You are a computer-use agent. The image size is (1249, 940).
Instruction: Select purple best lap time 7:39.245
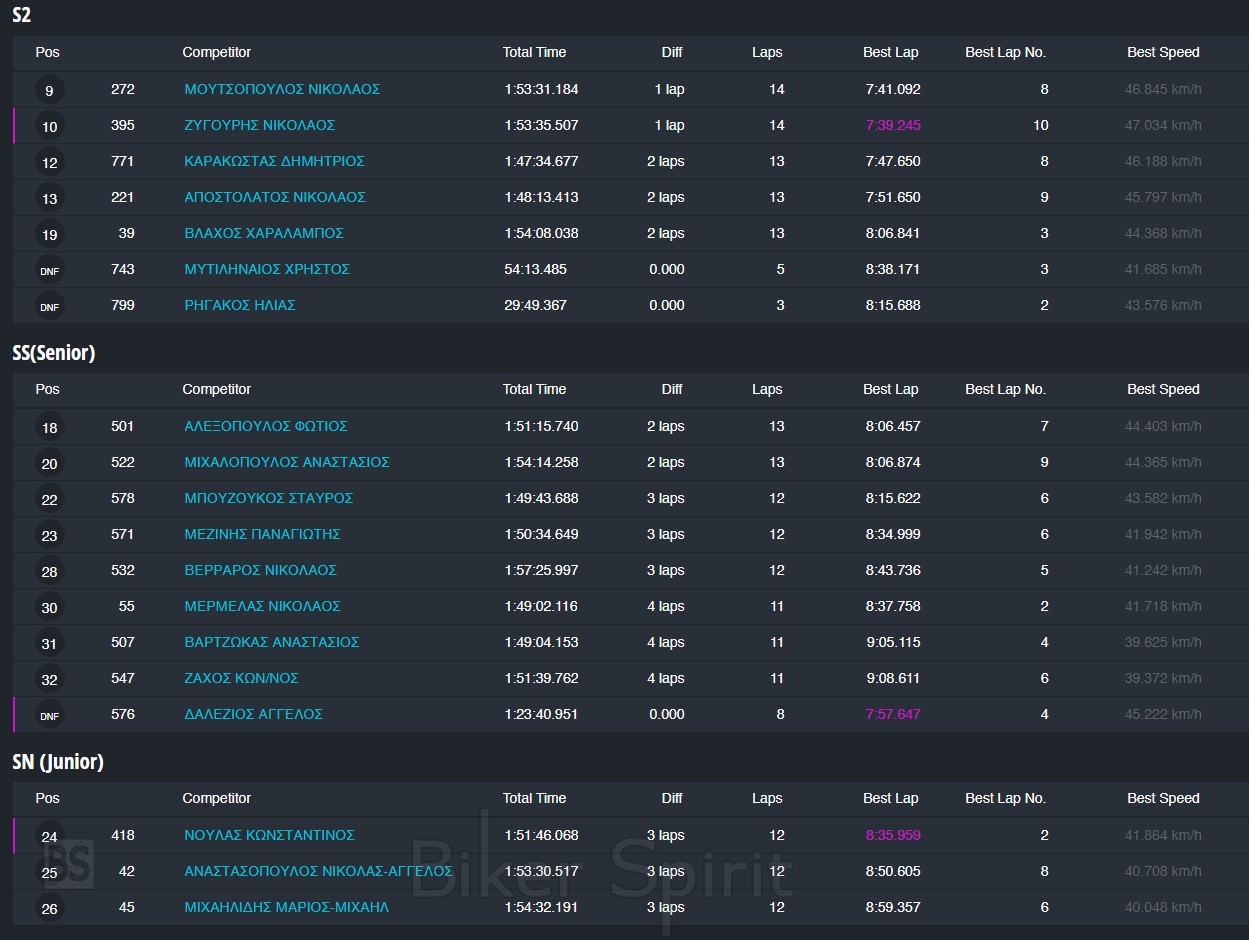click(x=893, y=125)
